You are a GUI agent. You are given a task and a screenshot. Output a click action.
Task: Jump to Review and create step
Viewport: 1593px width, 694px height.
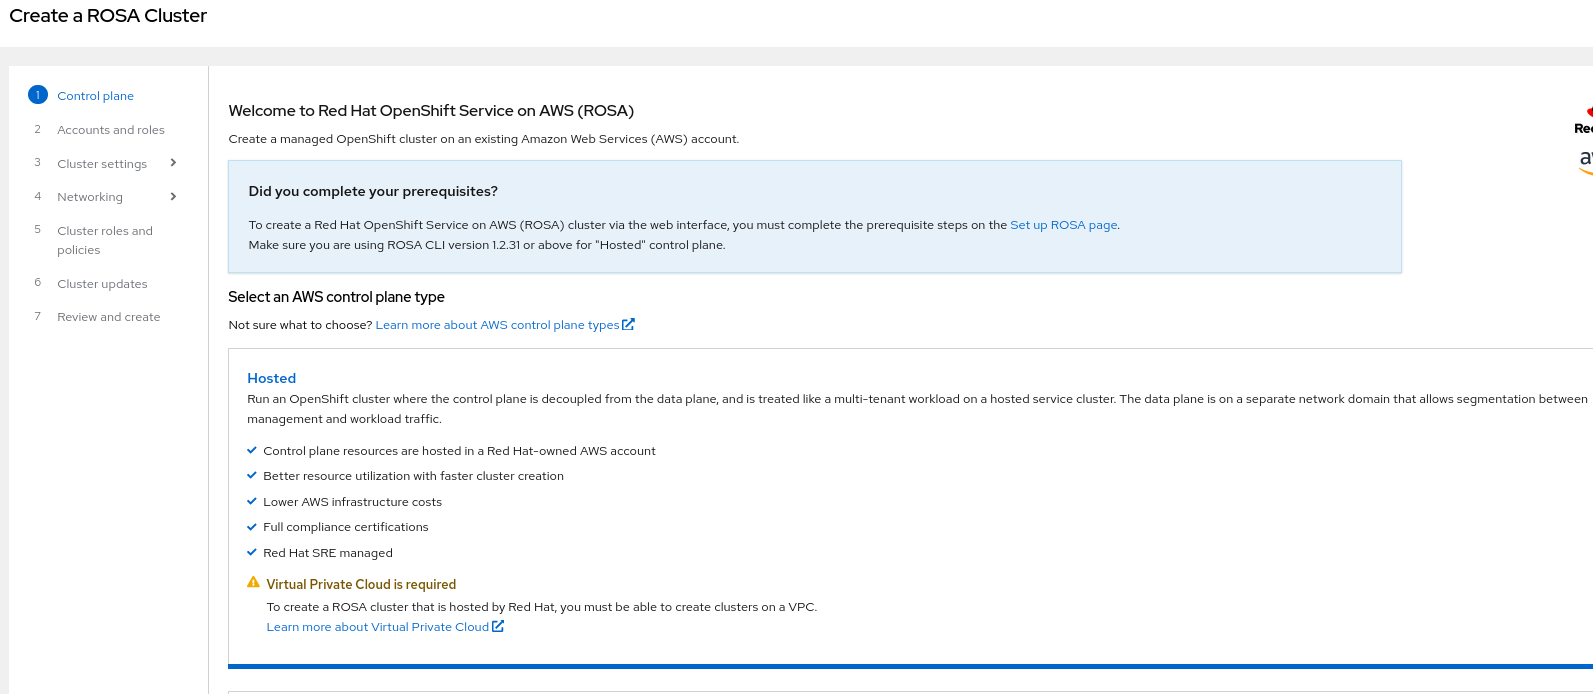tap(108, 317)
